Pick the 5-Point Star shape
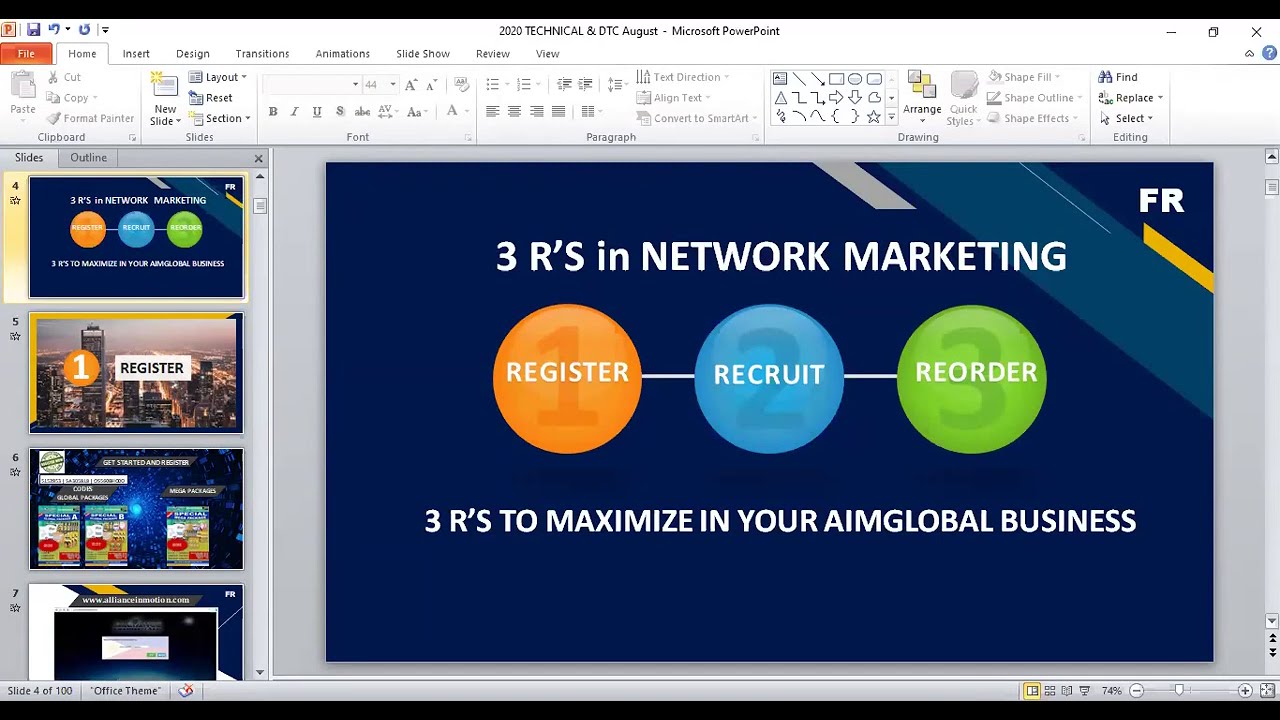Viewport: 1280px width, 720px height. [x=874, y=117]
